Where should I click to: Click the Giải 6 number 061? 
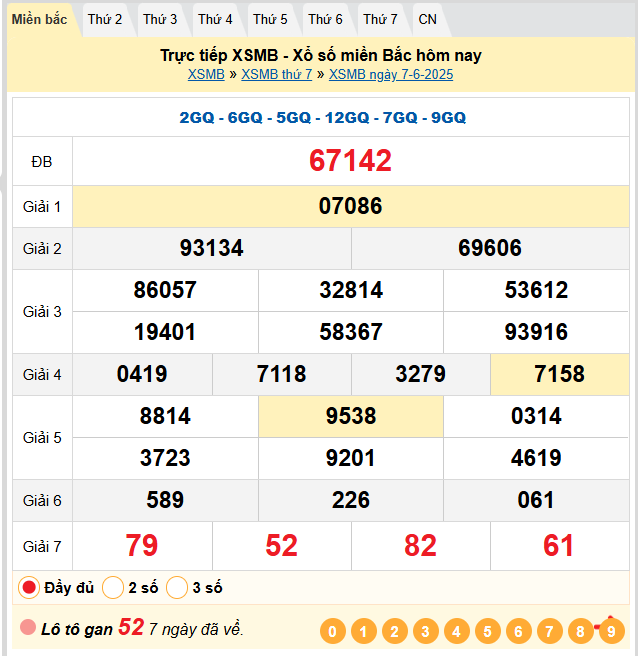tap(536, 500)
